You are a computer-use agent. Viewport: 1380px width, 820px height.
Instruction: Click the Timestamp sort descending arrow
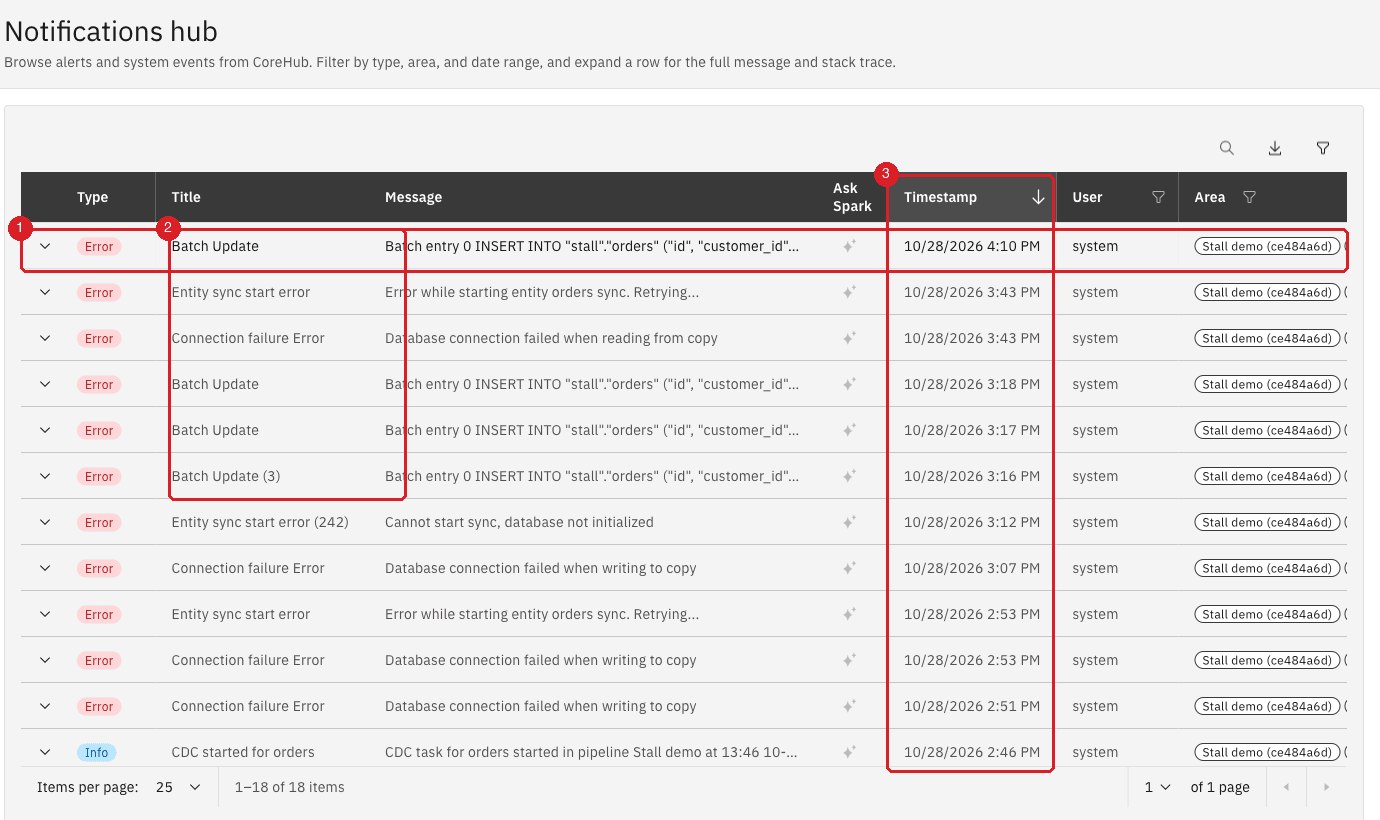1038,197
